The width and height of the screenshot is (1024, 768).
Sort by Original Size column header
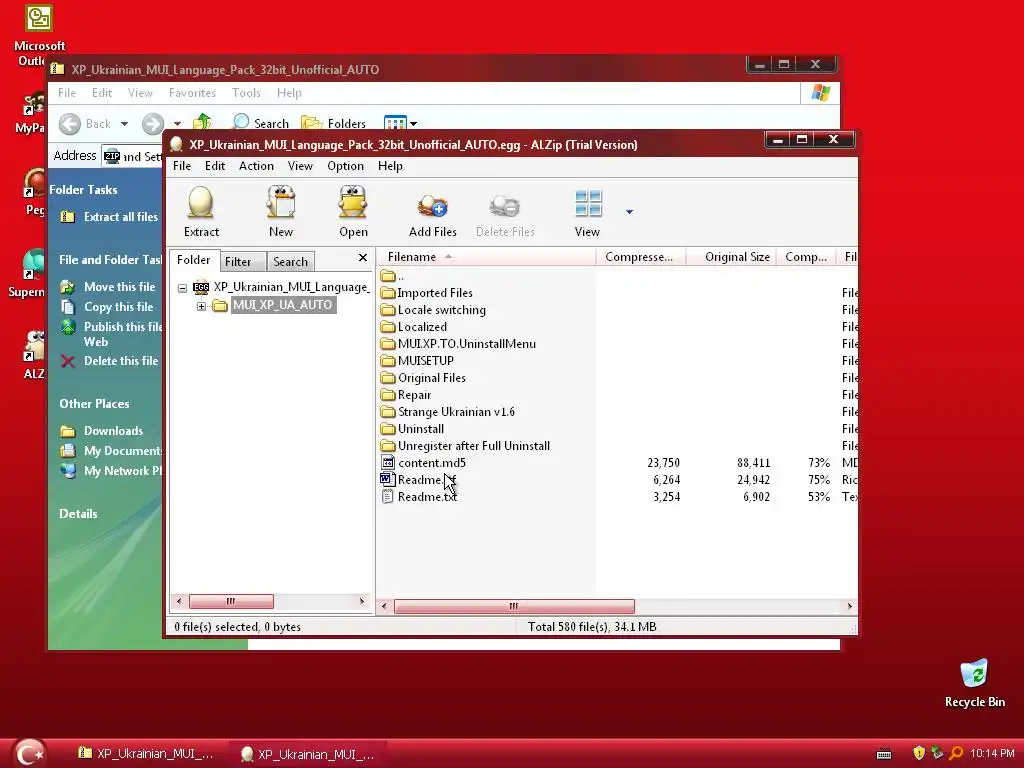pos(731,257)
